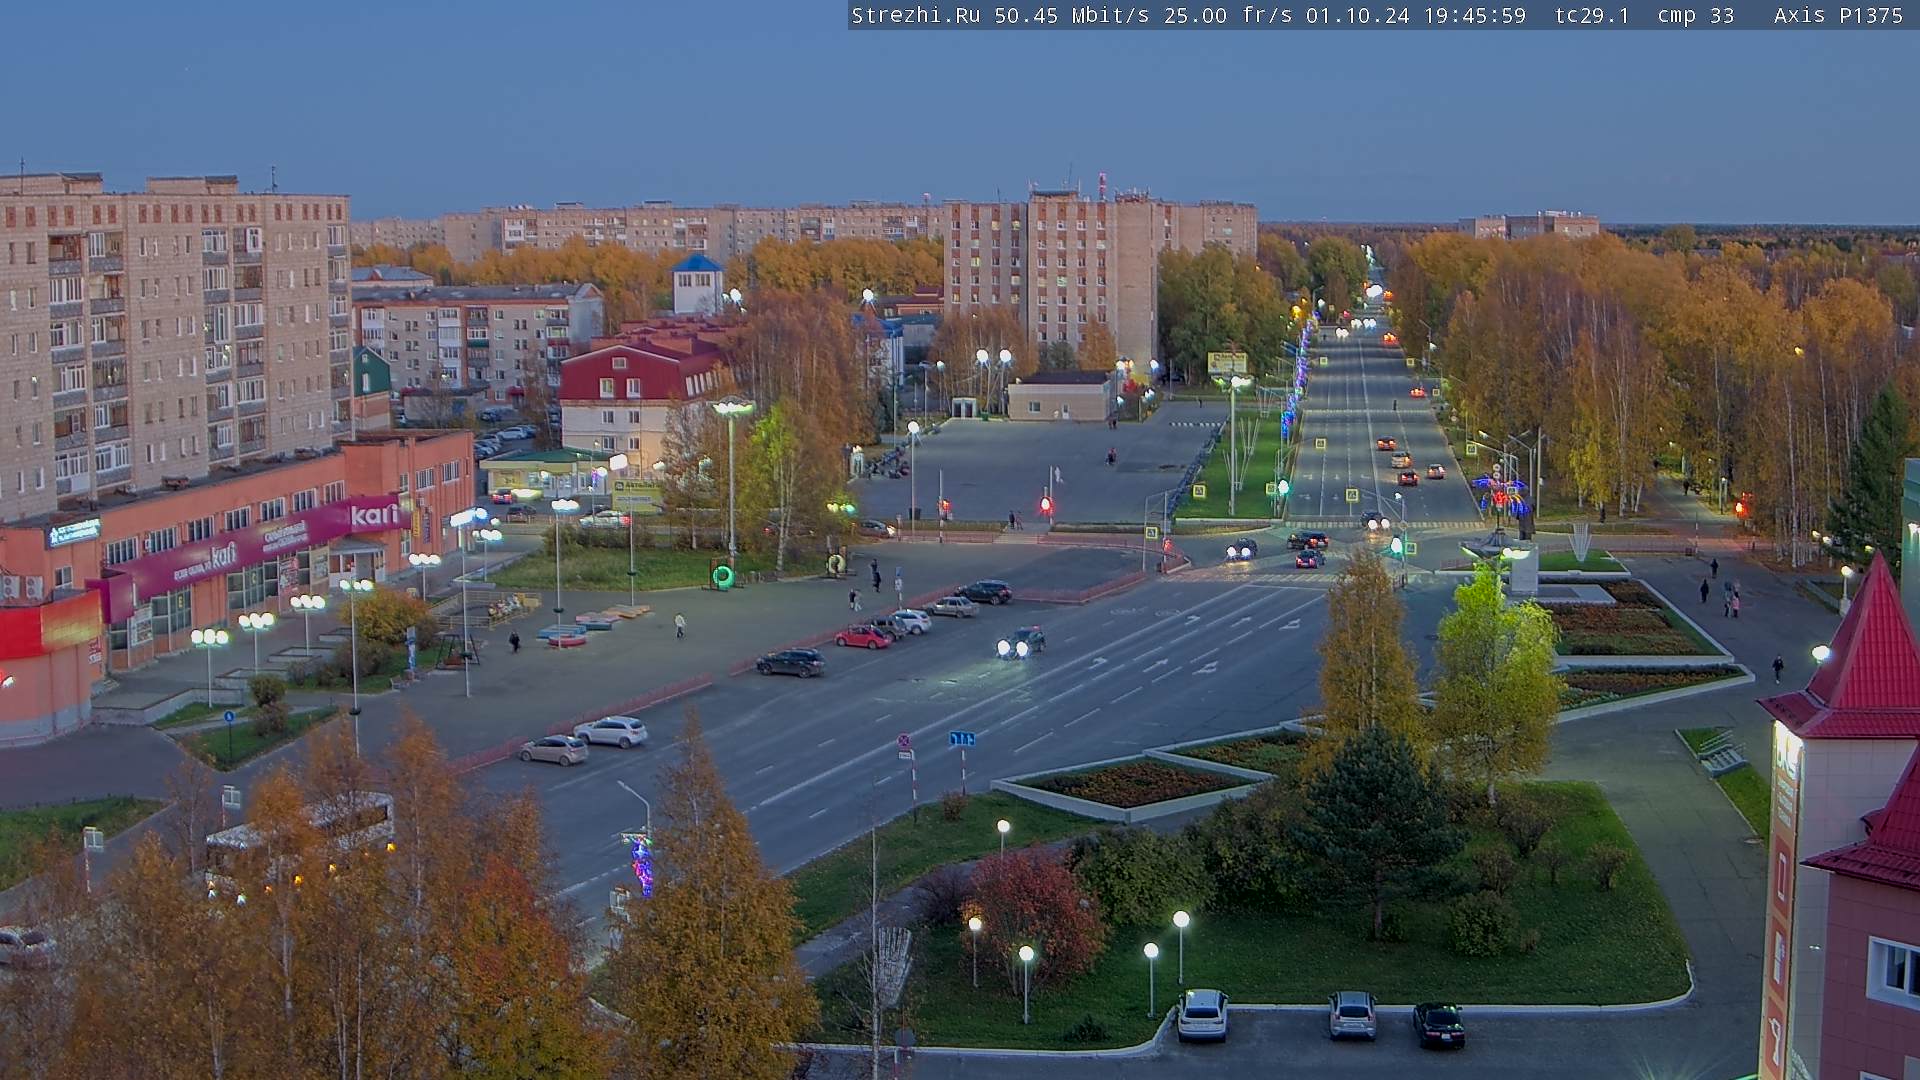Click the kari store sign

coord(375,515)
